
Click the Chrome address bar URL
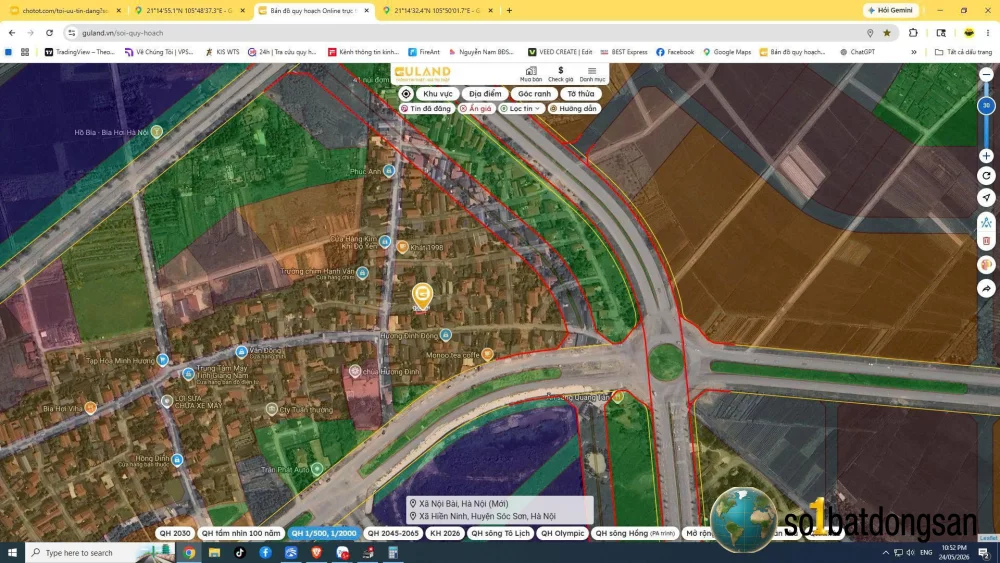point(122,33)
